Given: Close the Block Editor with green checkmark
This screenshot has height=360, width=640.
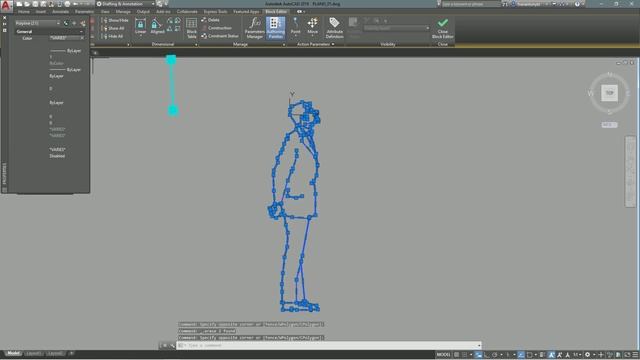Looking at the screenshot, I should [442, 28].
